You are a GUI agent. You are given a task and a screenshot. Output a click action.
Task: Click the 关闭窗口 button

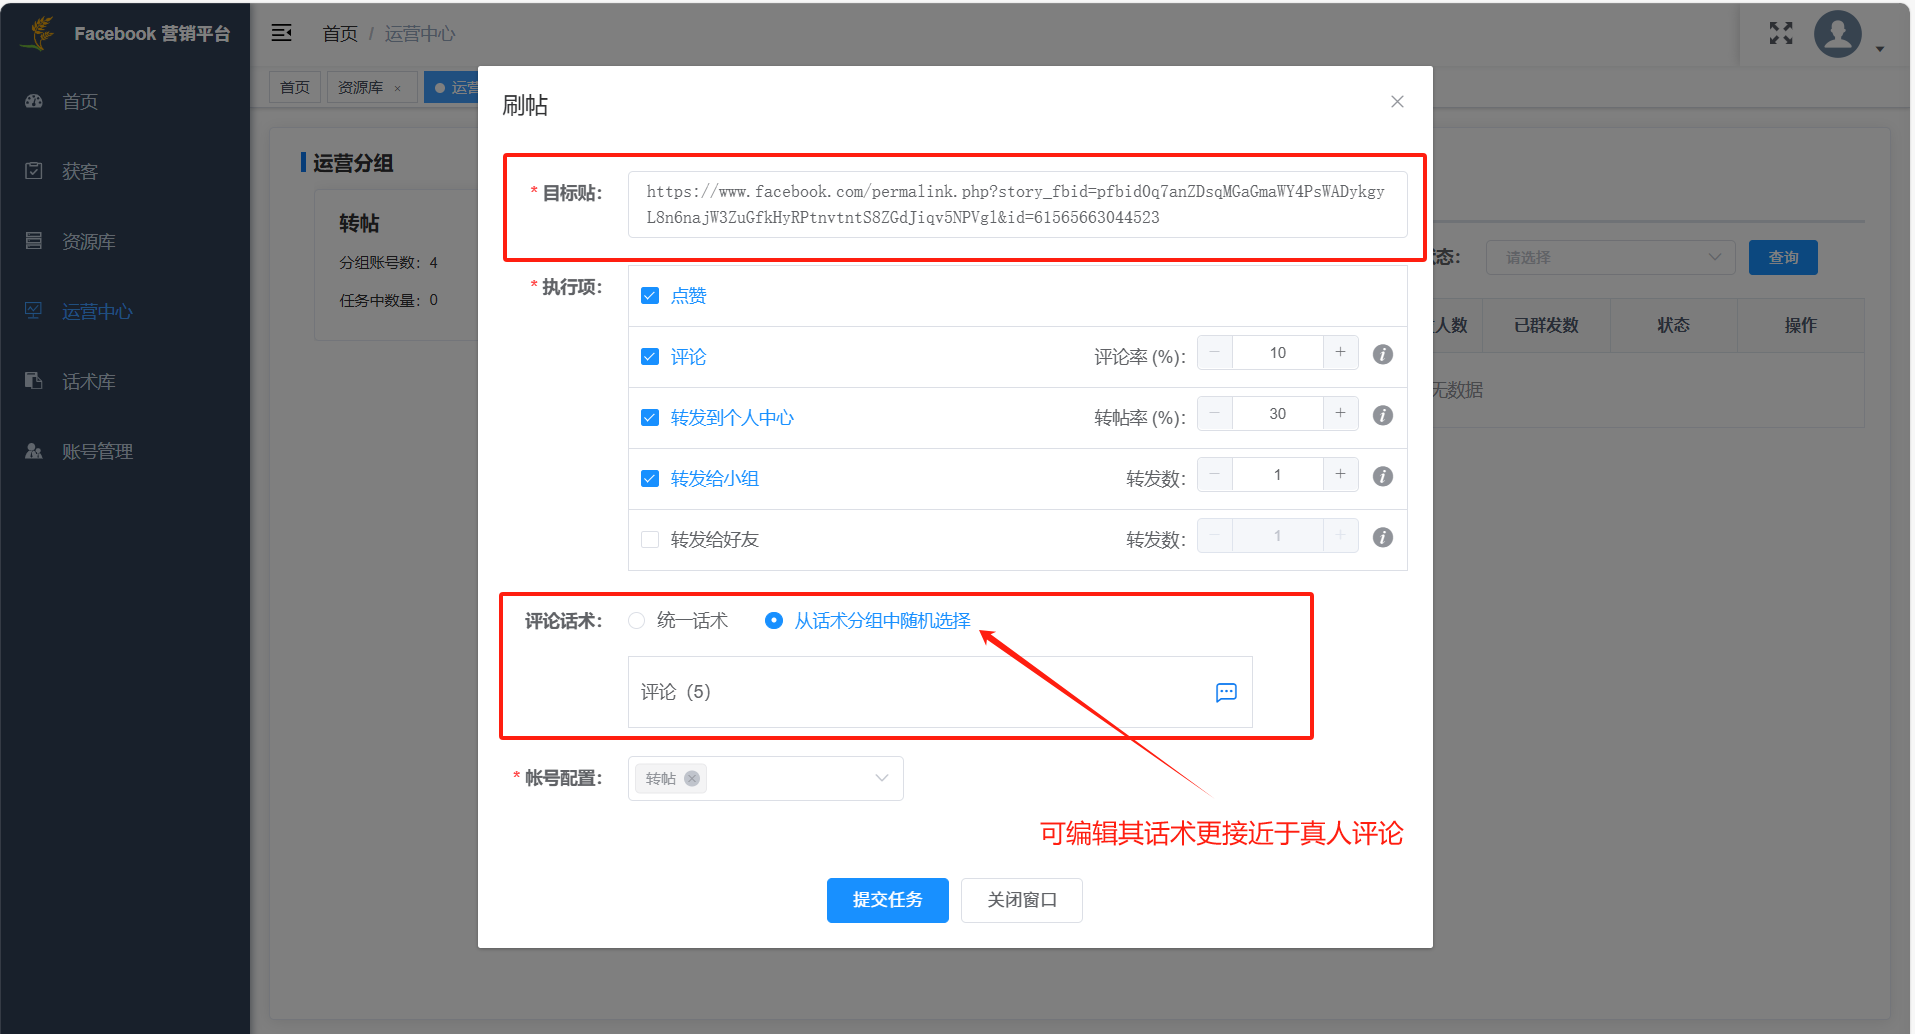tap(1021, 900)
